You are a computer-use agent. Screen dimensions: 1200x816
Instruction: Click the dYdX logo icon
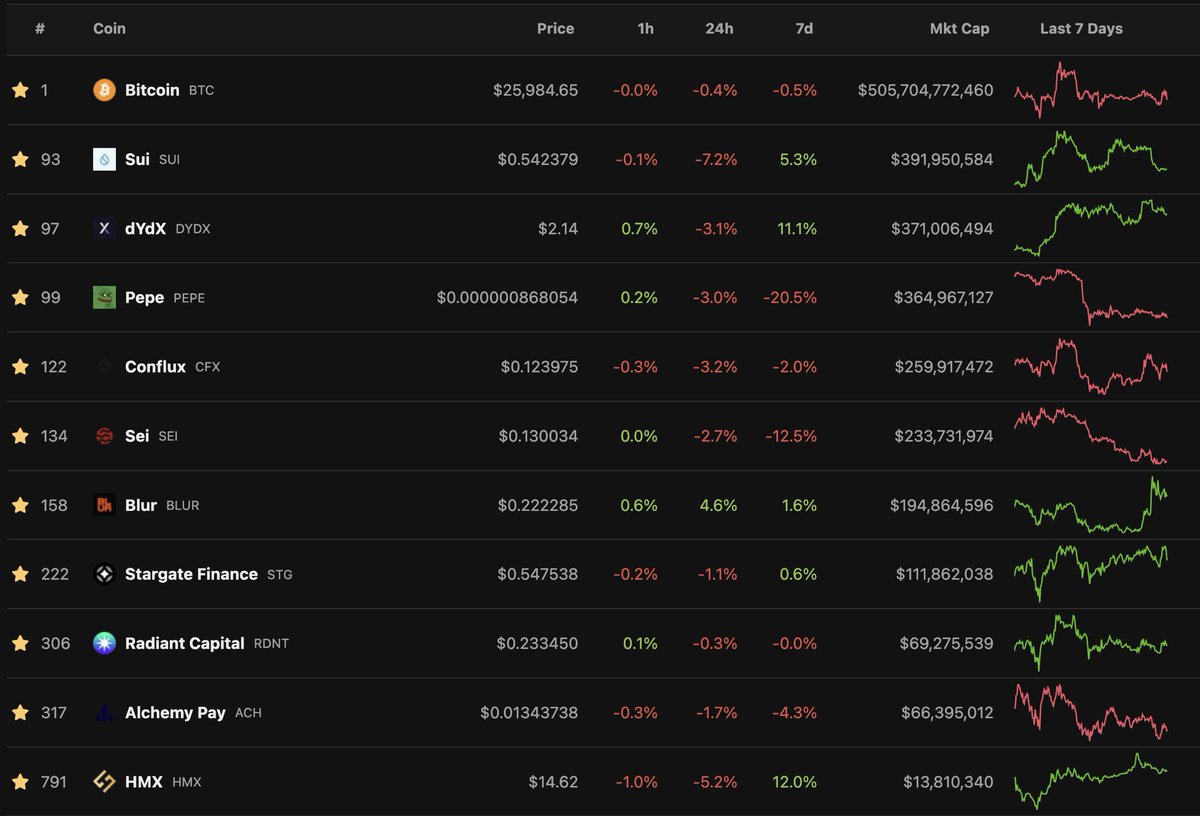click(x=104, y=227)
